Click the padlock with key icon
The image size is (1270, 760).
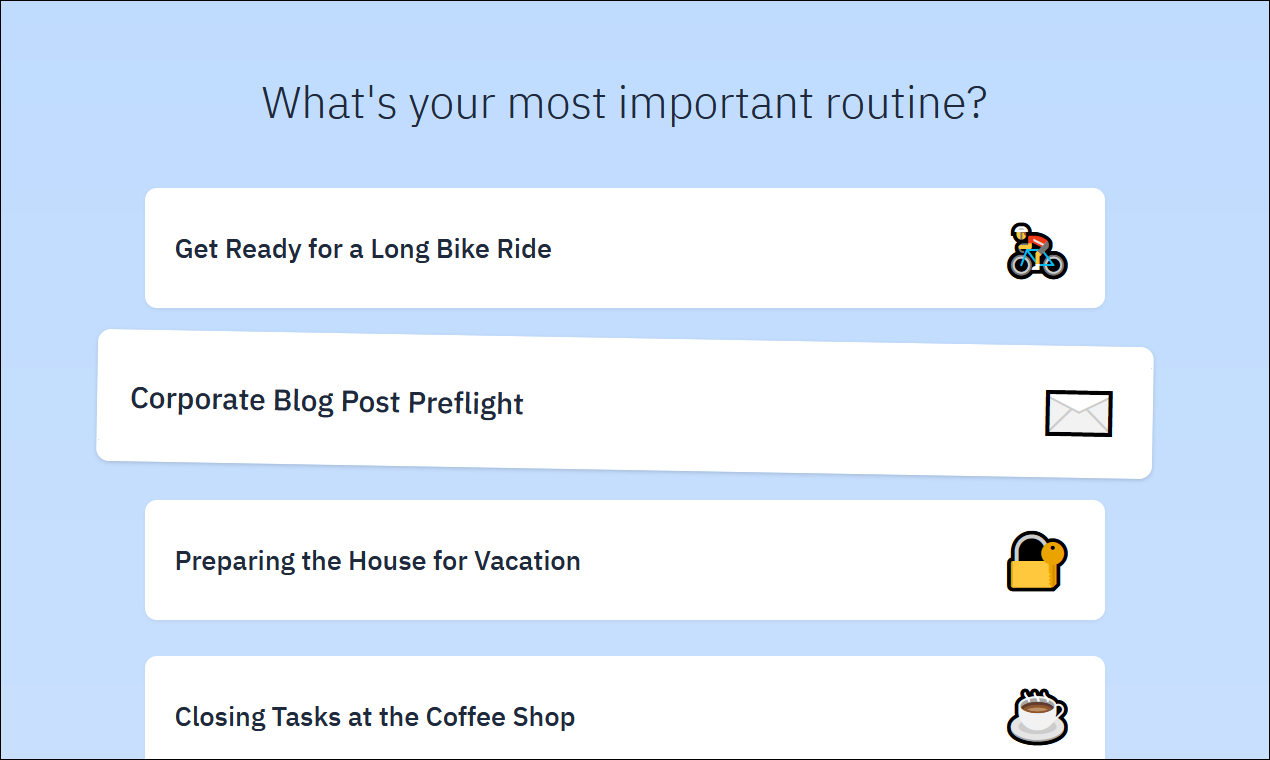tap(1037, 561)
